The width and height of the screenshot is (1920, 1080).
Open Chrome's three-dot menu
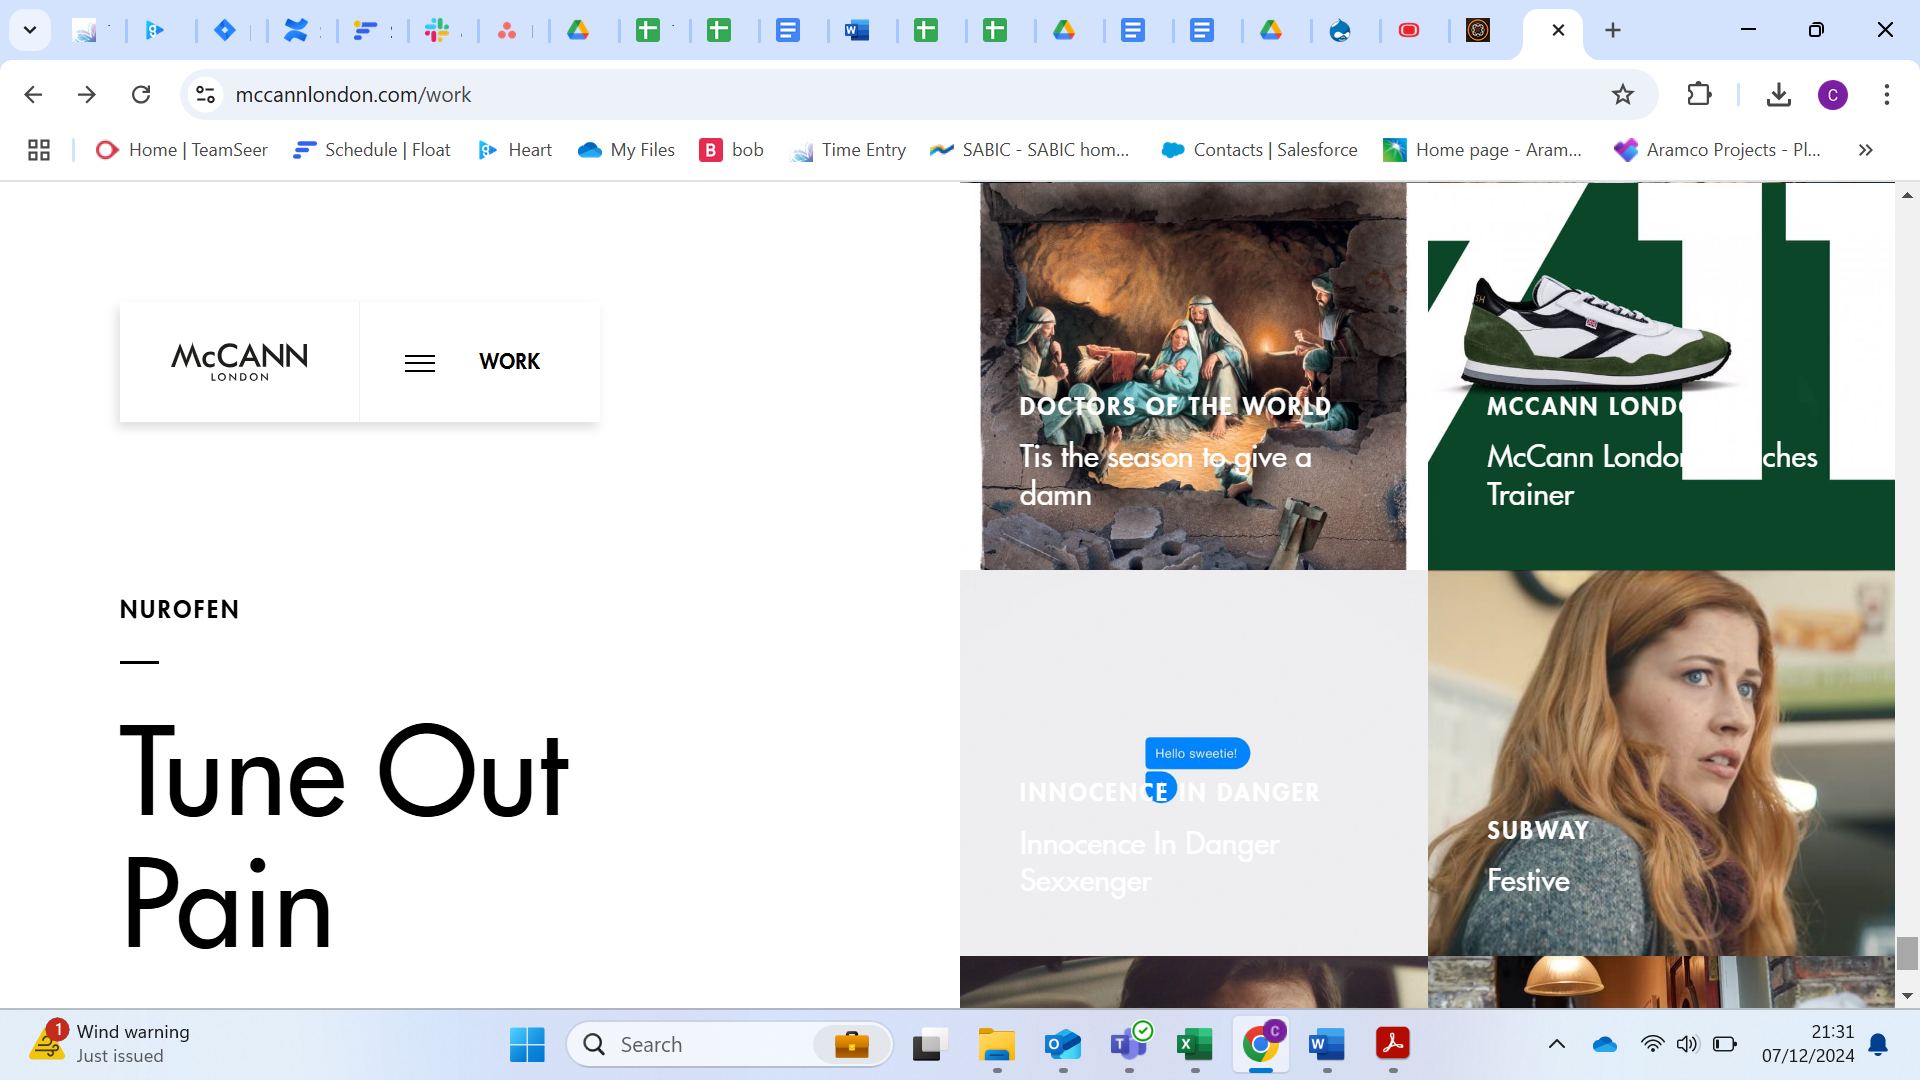pos(1887,94)
